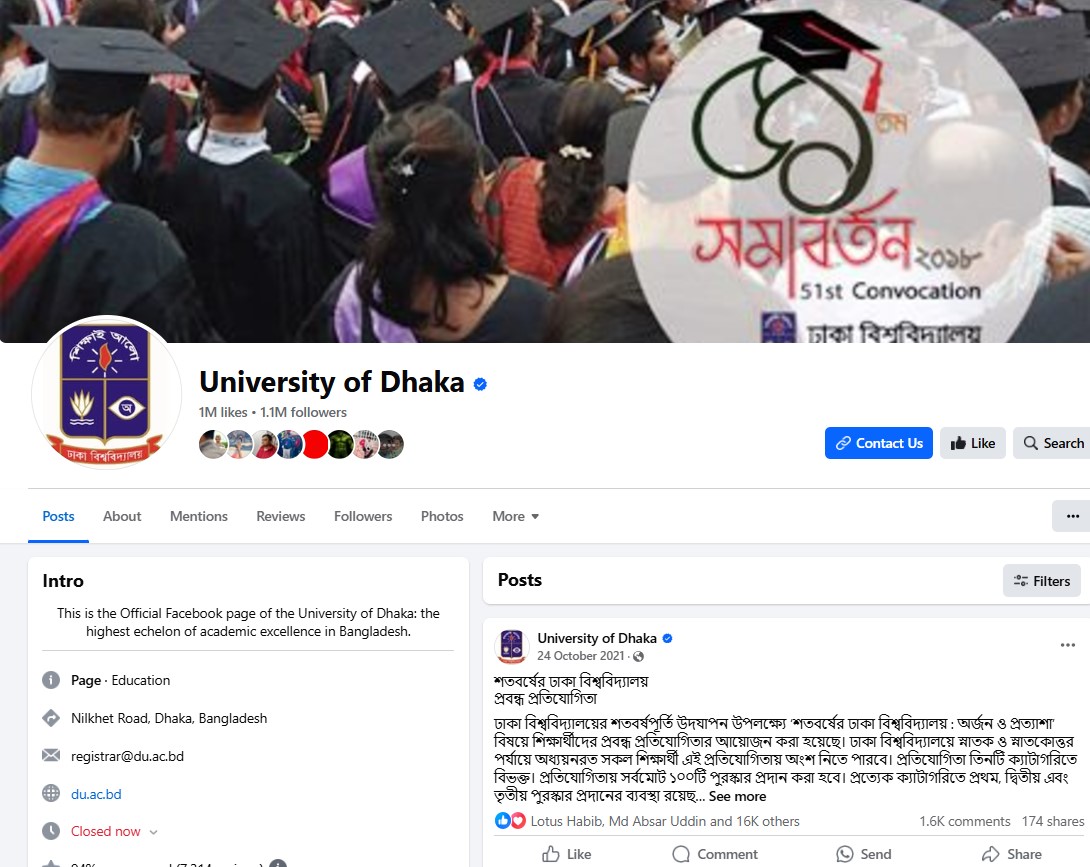
Task: Switch to the About tab
Action: (x=122, y=516)
